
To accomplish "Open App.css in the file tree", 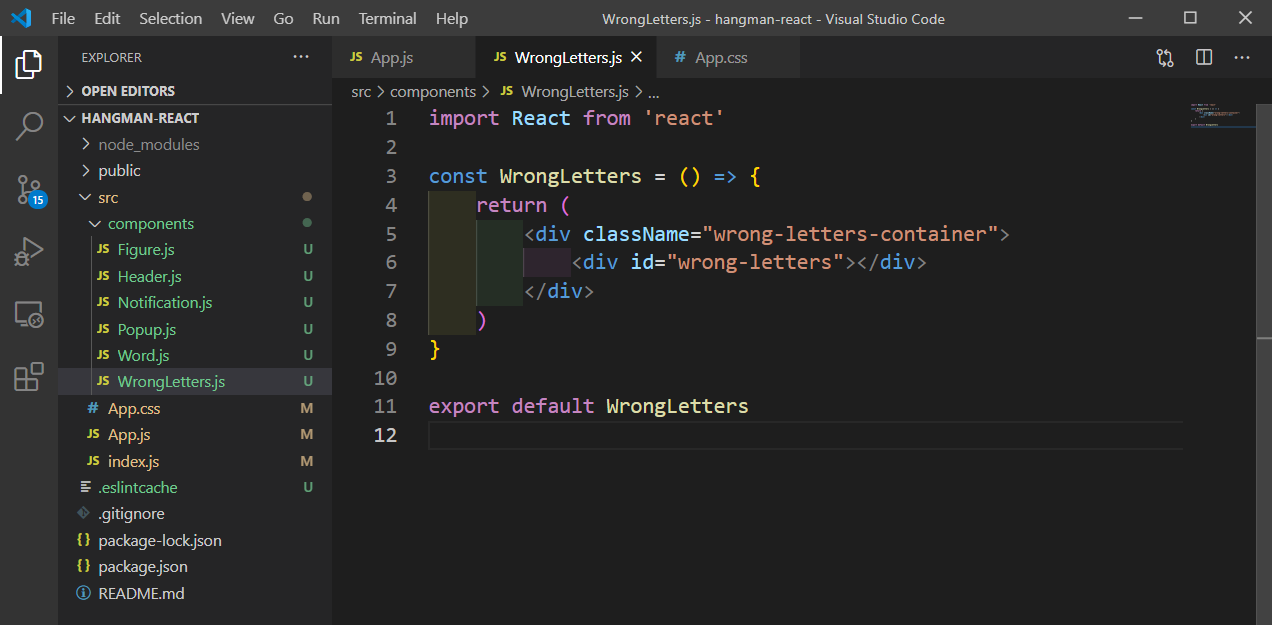I will [134, 409].
